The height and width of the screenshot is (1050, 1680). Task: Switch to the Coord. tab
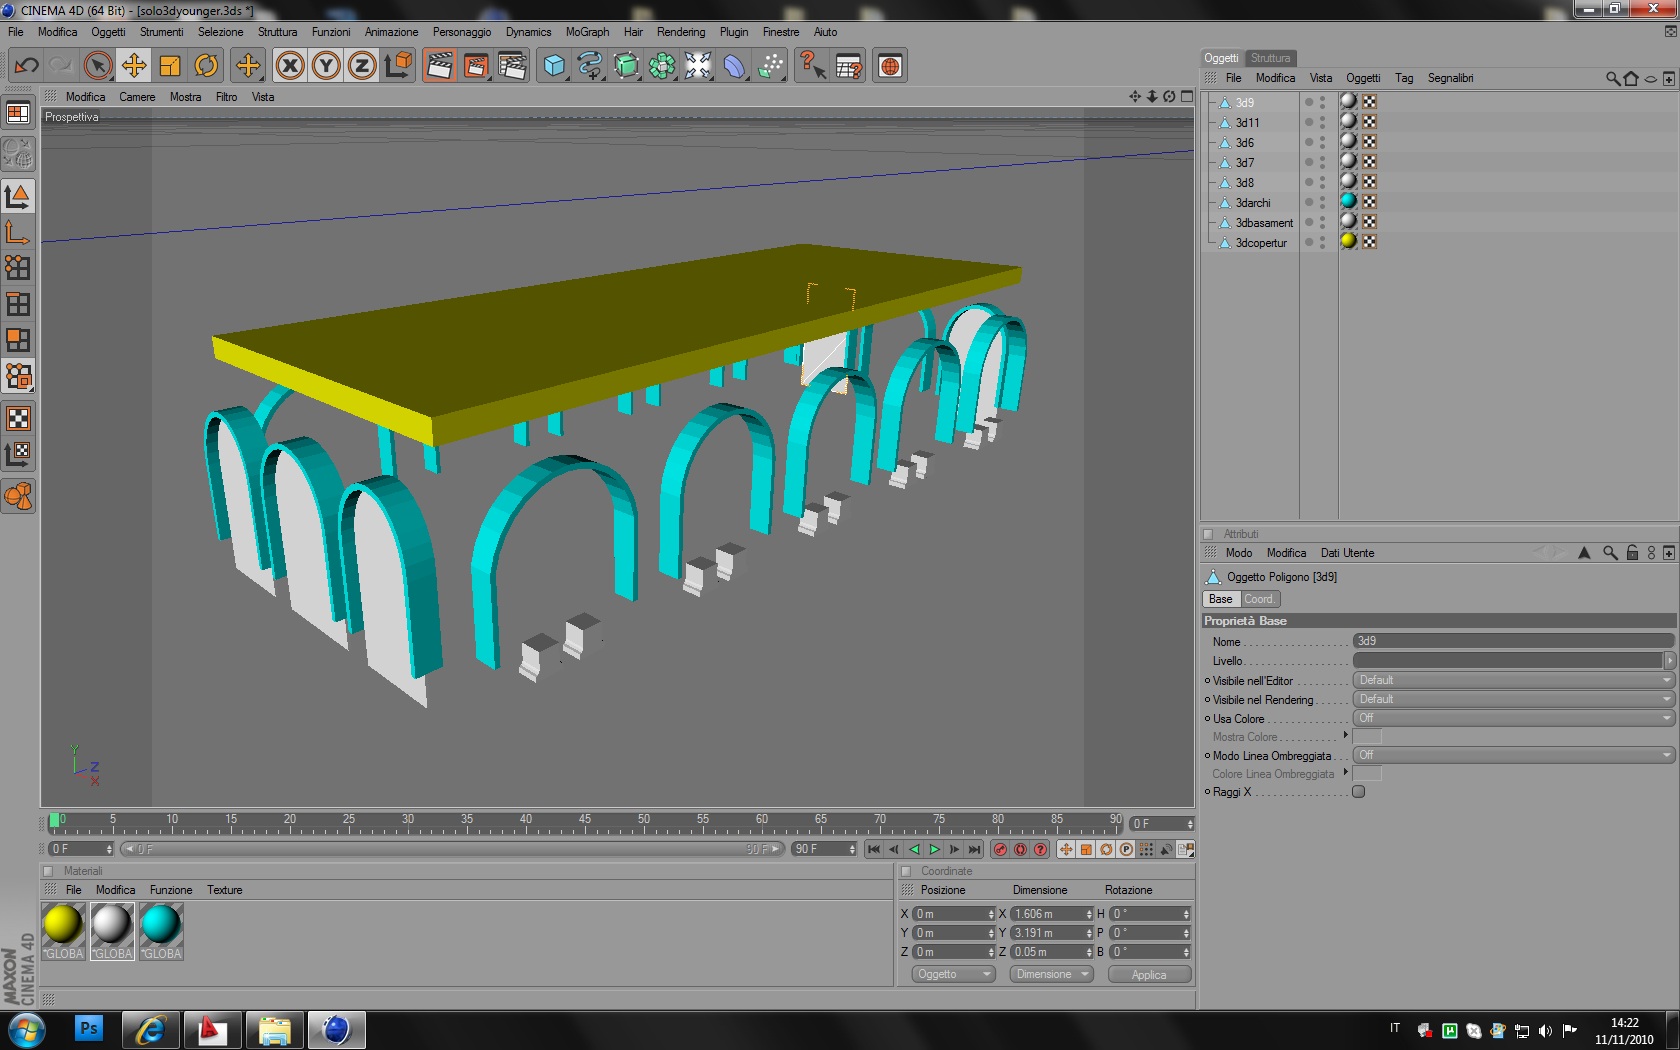point(1259,599)
